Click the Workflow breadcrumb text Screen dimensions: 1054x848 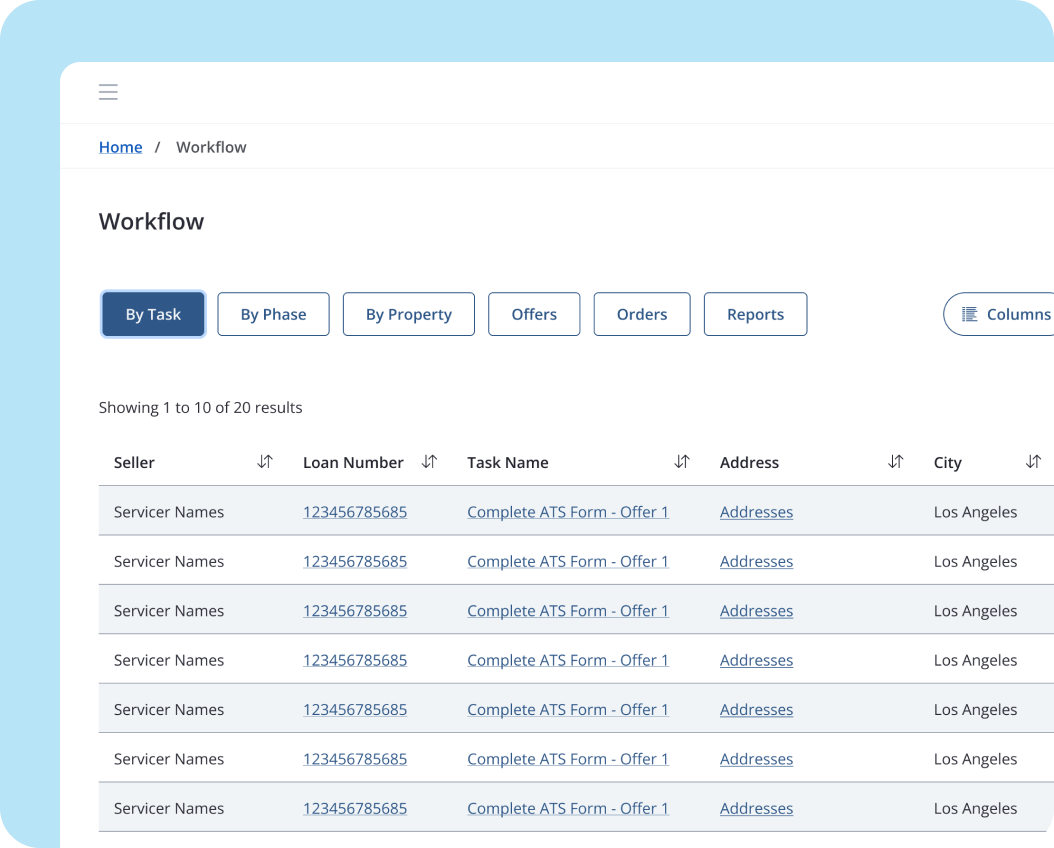(211, 147)
